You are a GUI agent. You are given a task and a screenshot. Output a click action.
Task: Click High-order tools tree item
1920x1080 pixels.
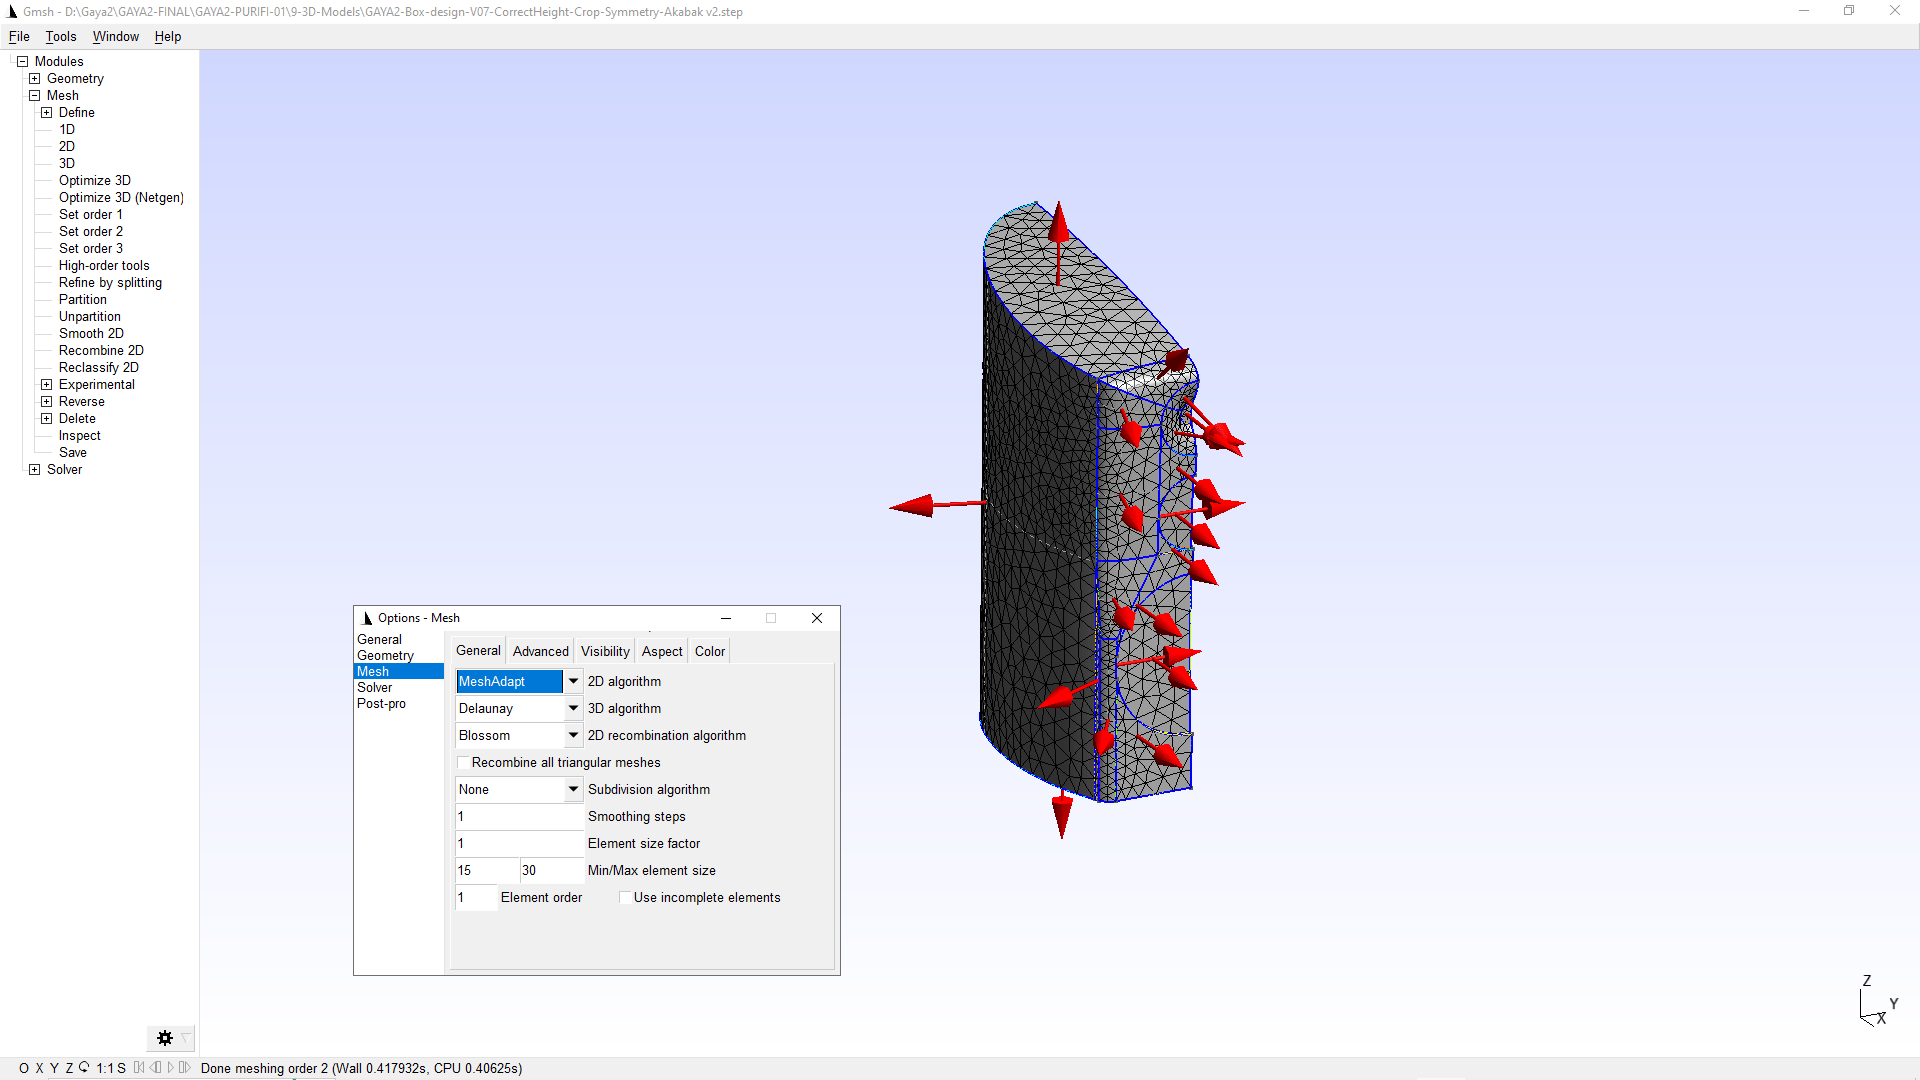[x=104, y=265]
